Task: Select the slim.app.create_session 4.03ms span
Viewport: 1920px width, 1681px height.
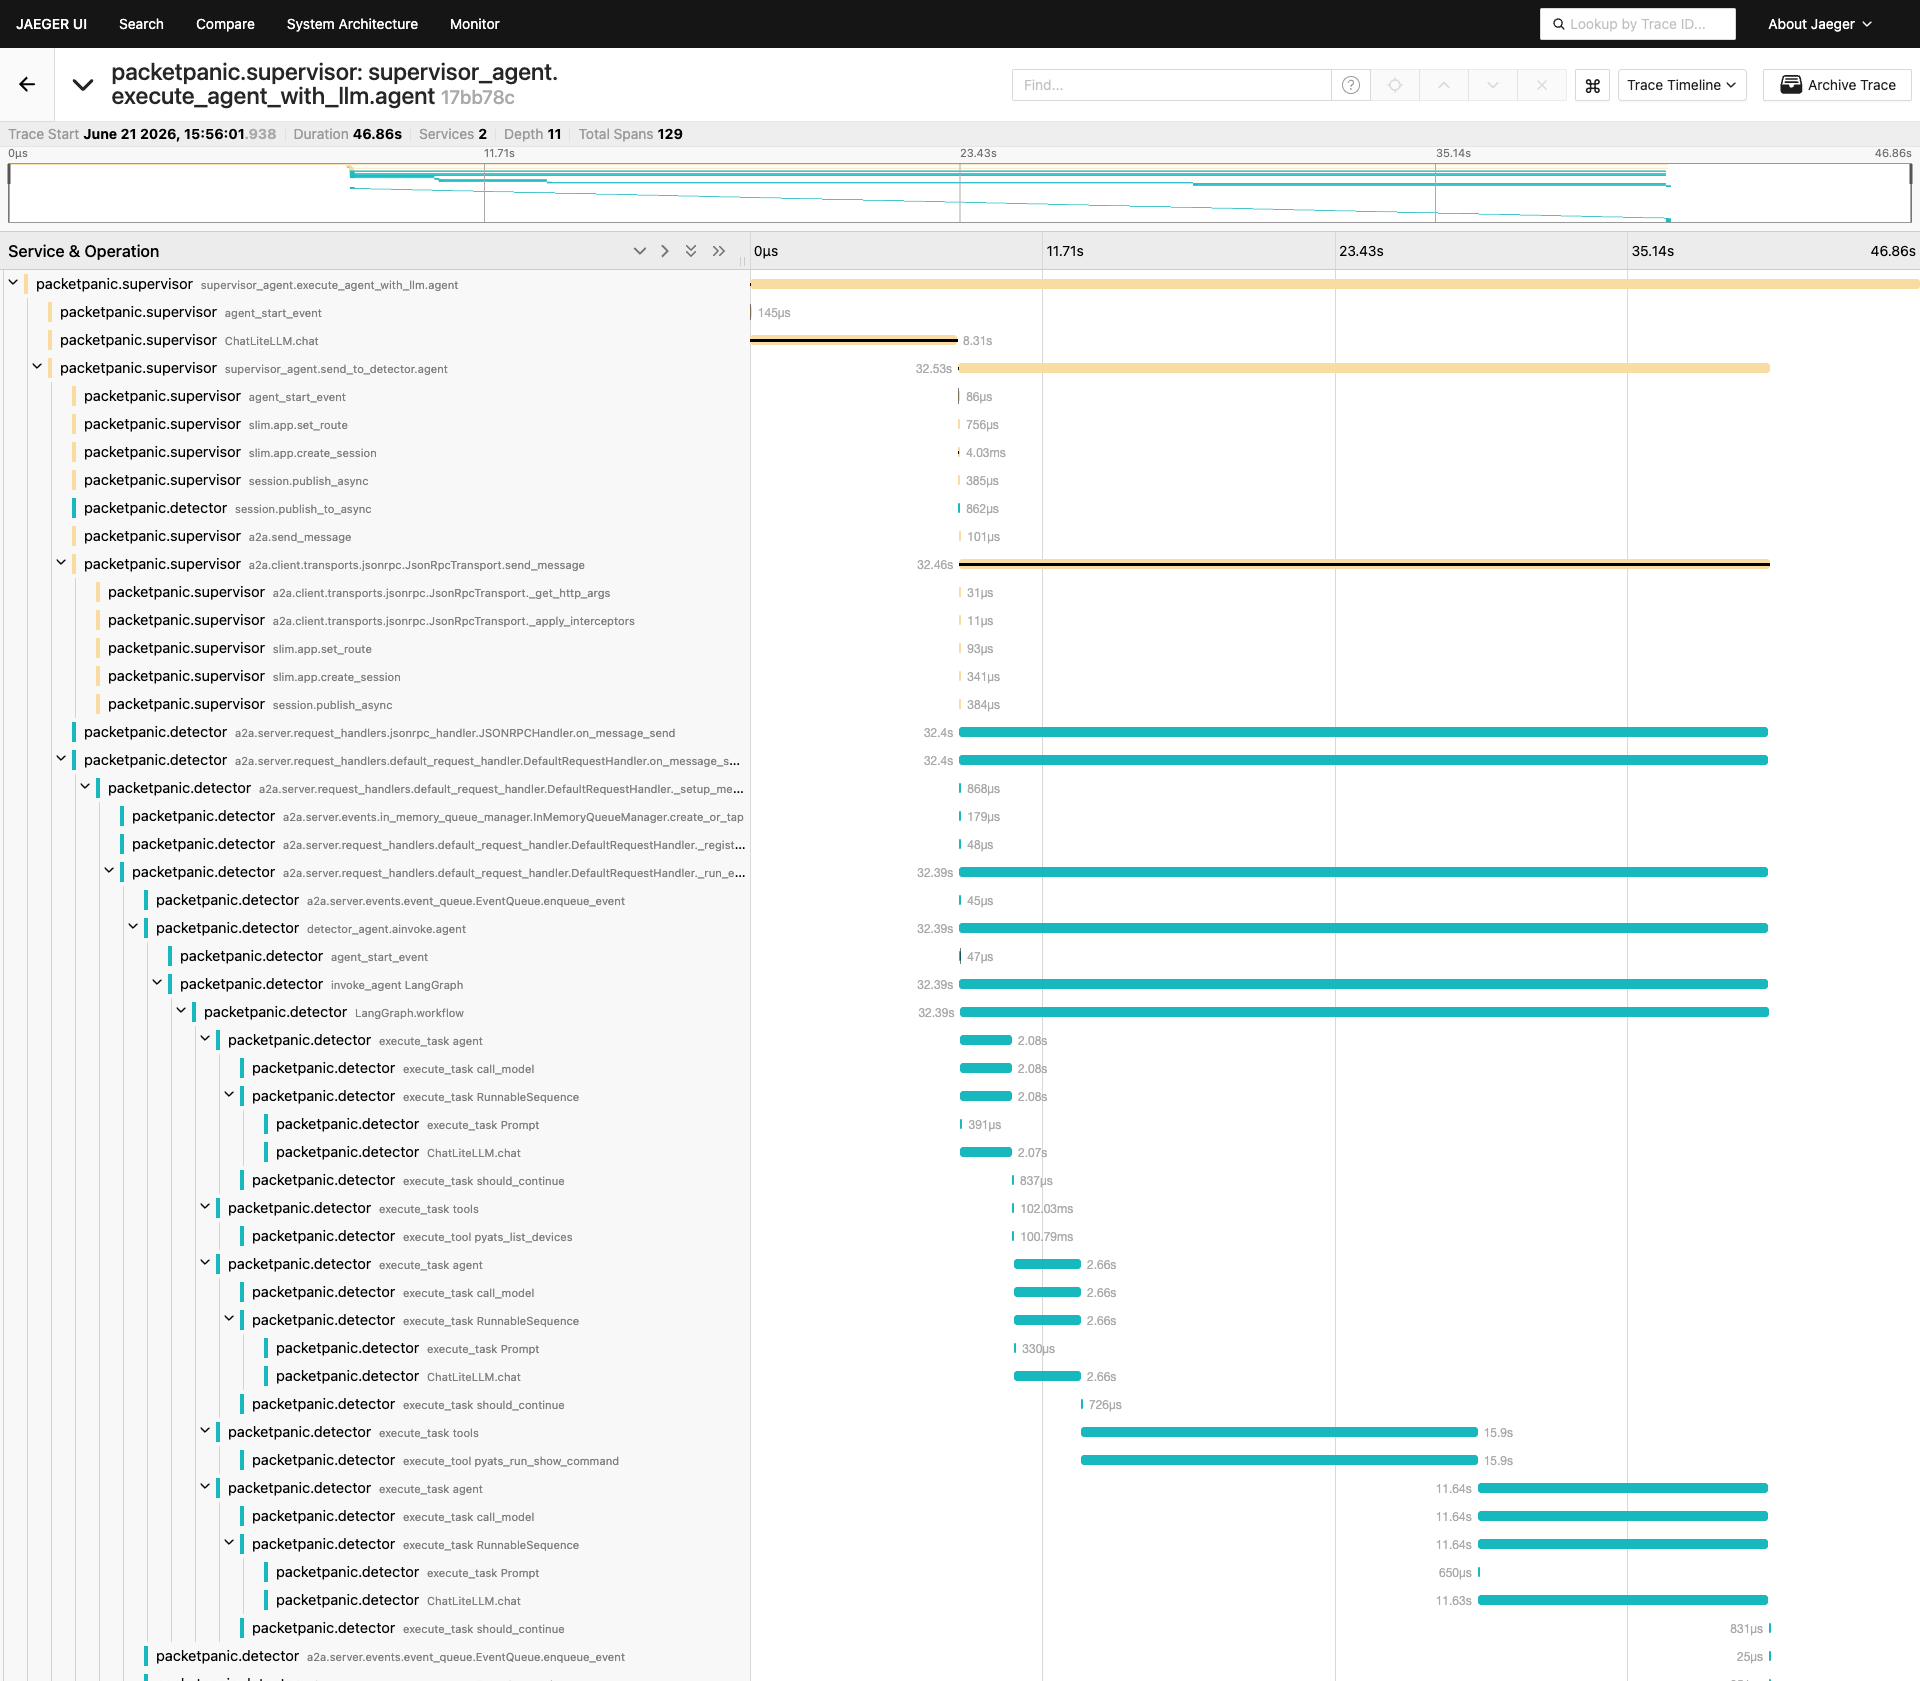Action: coord(410,452)
